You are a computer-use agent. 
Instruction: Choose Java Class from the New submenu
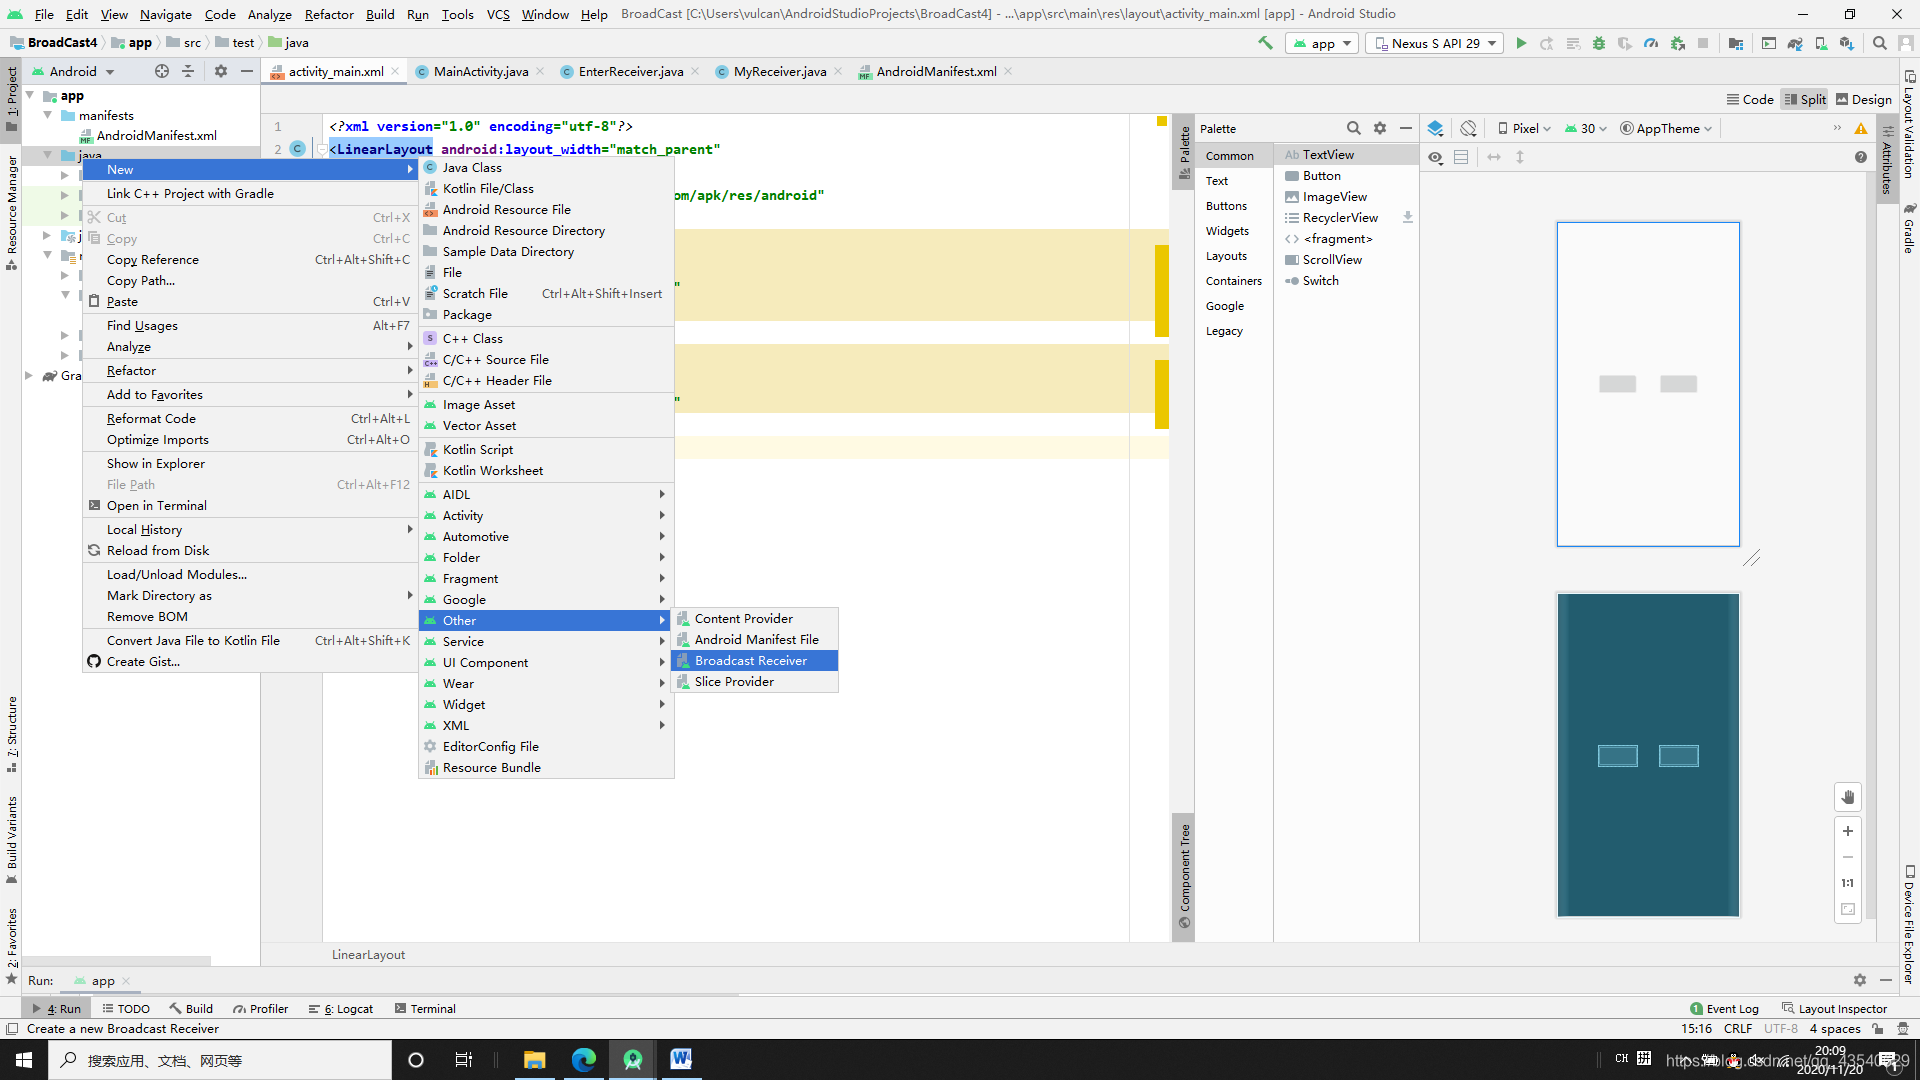click(546, 167)
